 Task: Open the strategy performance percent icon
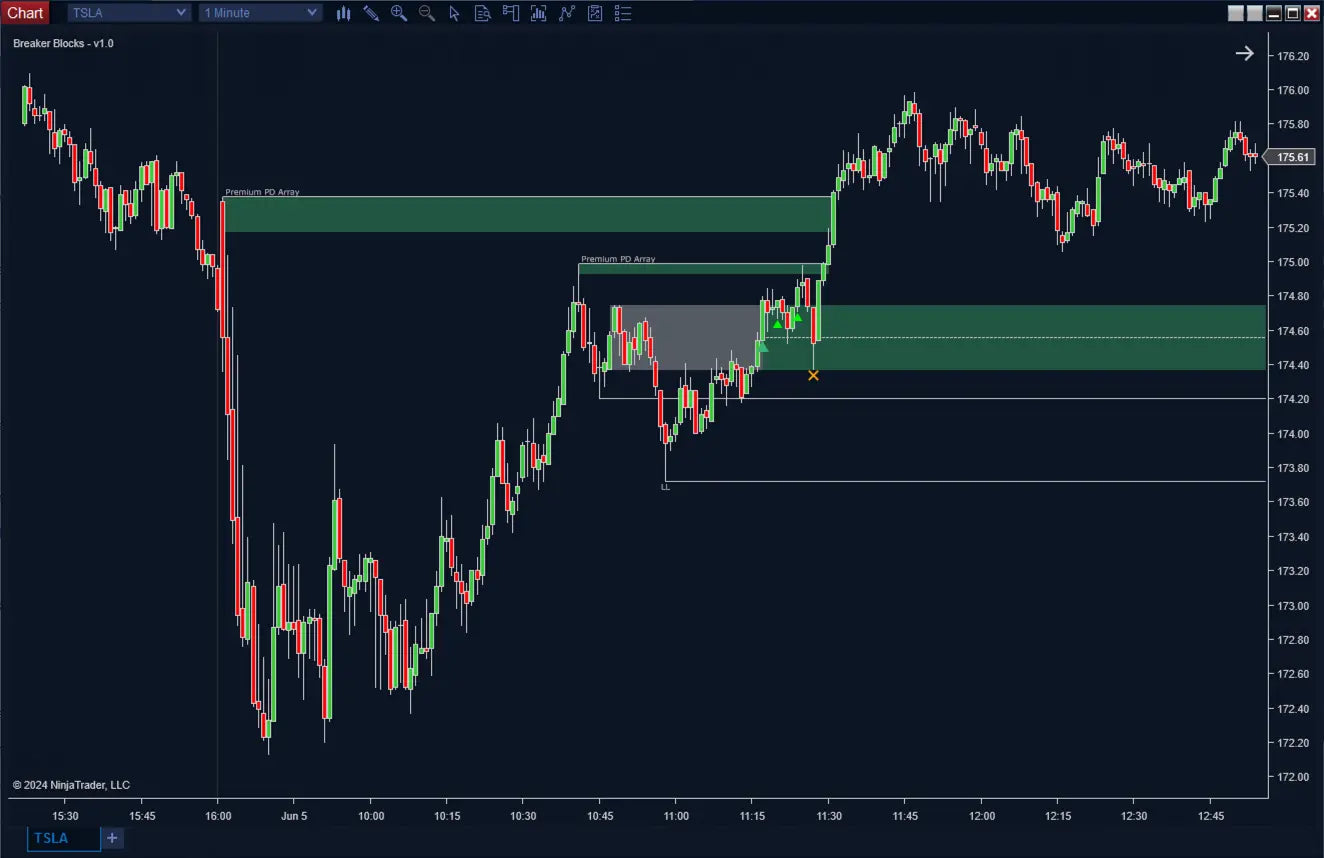click(595, 13)
